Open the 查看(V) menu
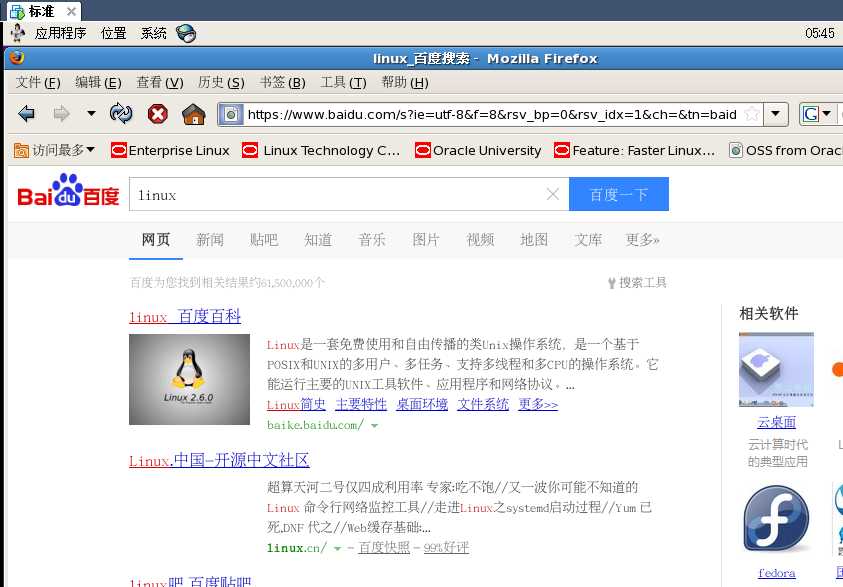The height and width of the screenshot is (587, 843). coord(160,82)
